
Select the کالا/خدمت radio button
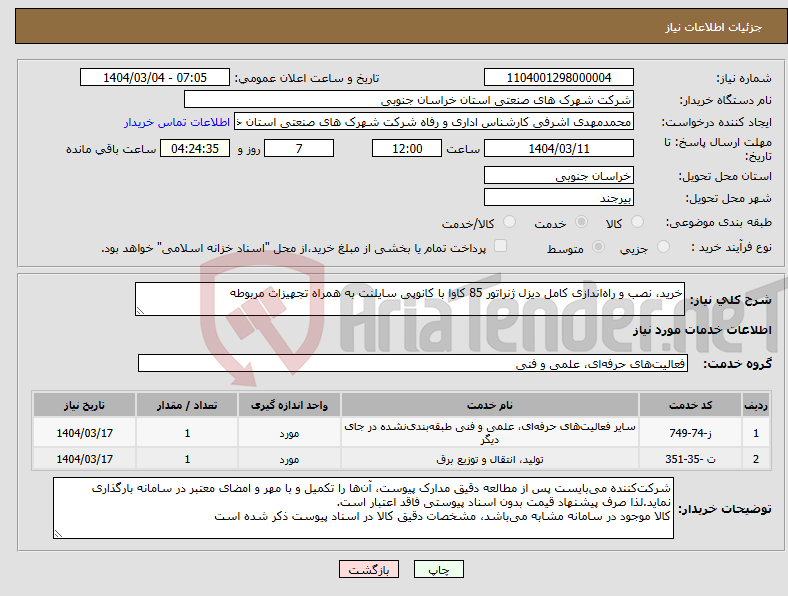click(510, 222)
